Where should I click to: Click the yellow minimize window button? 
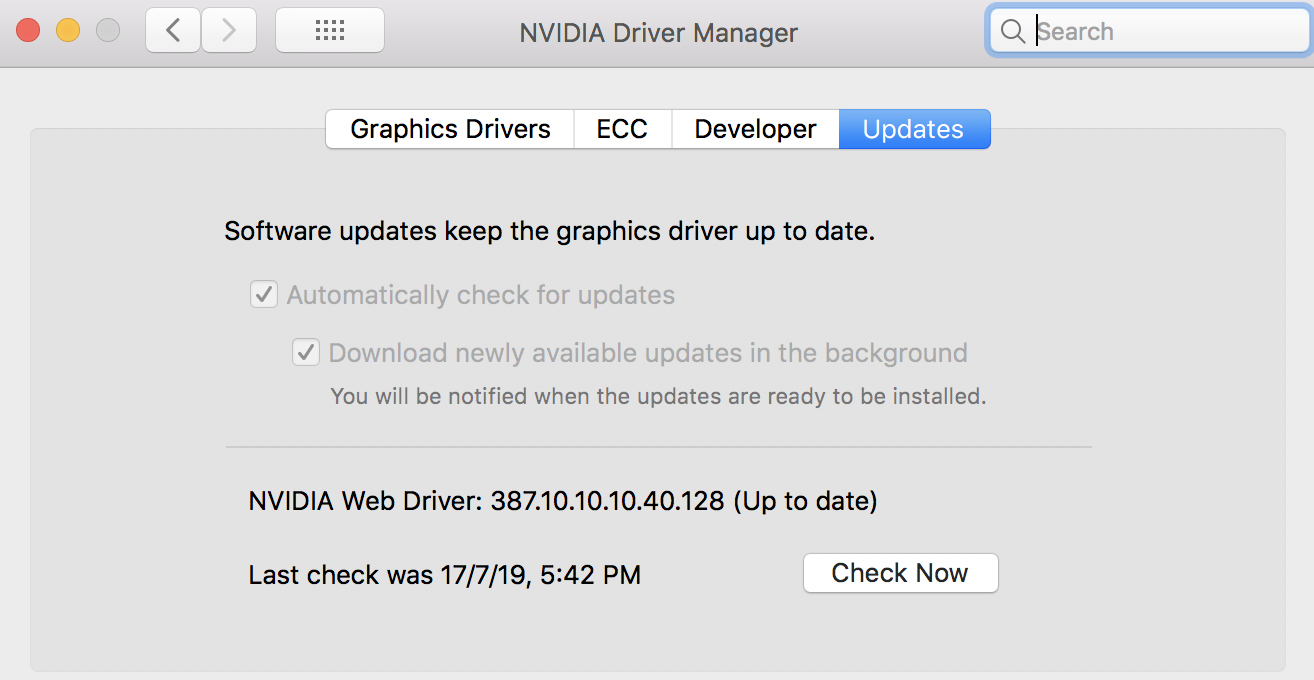[68, 31]
